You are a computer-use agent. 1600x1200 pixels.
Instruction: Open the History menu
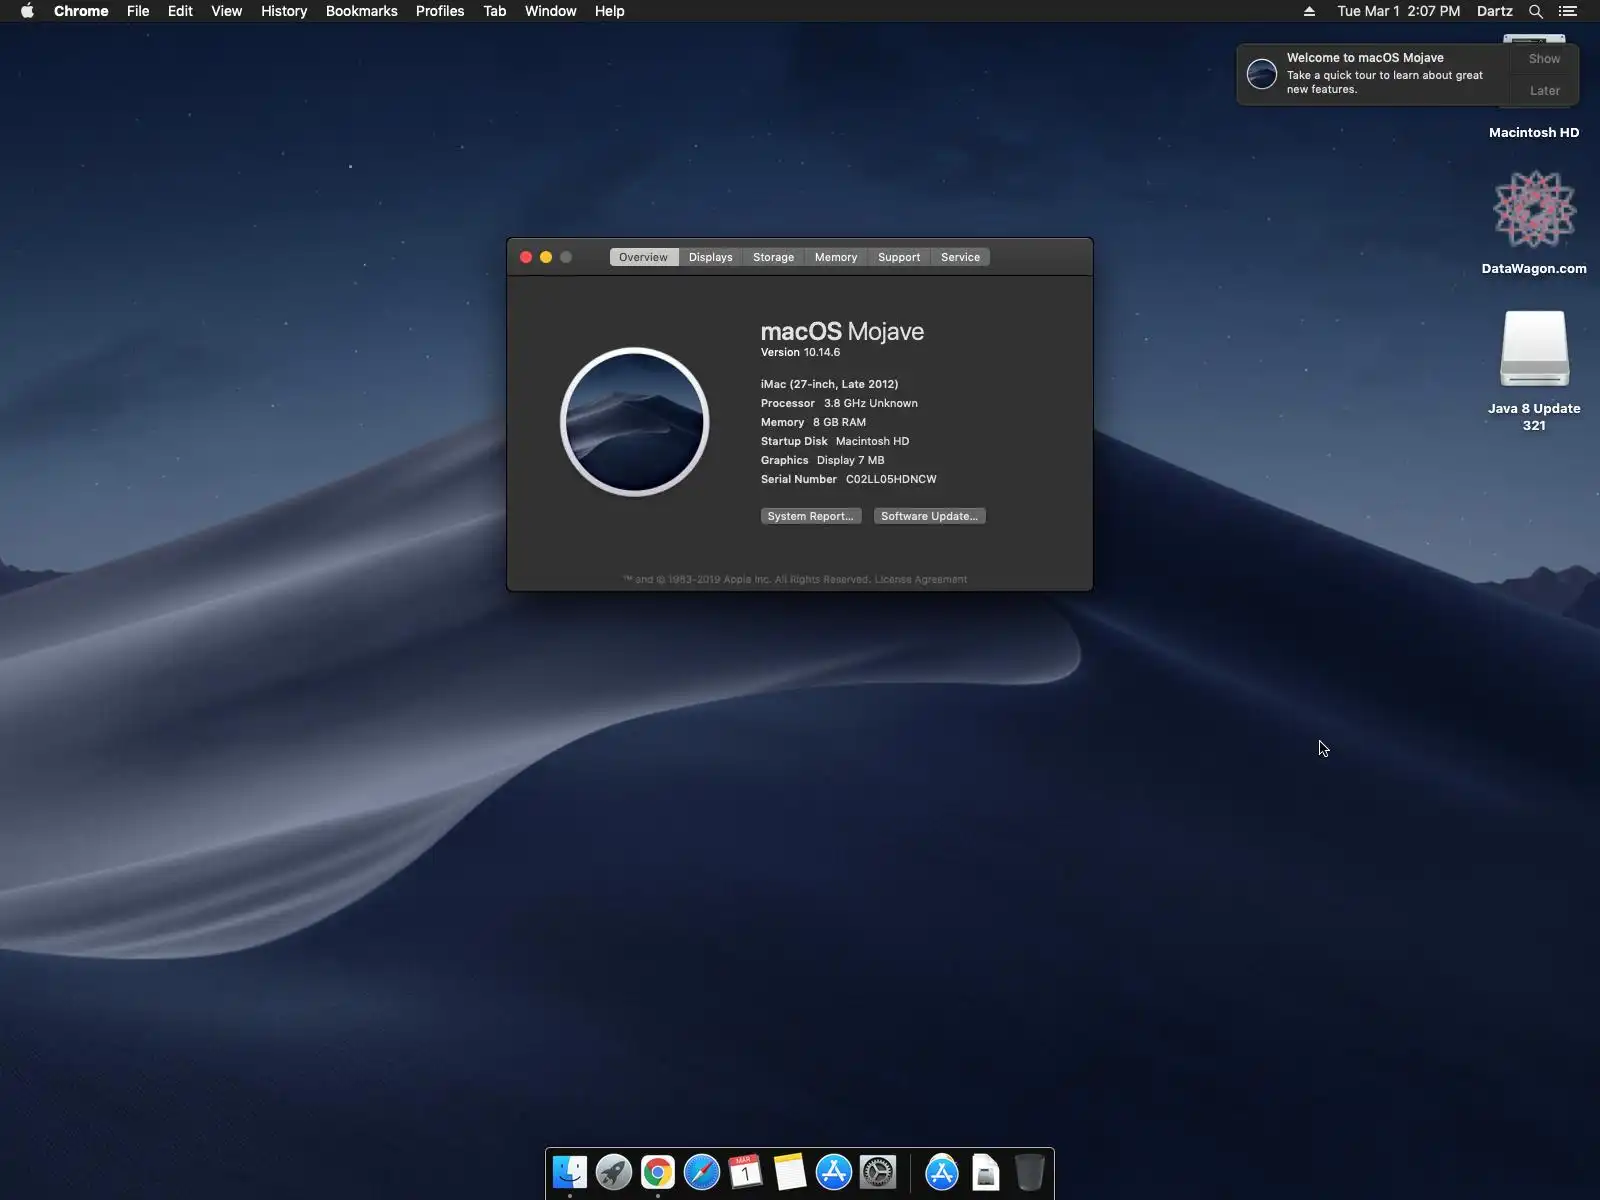pyautogui.click(x=284, y=11)
